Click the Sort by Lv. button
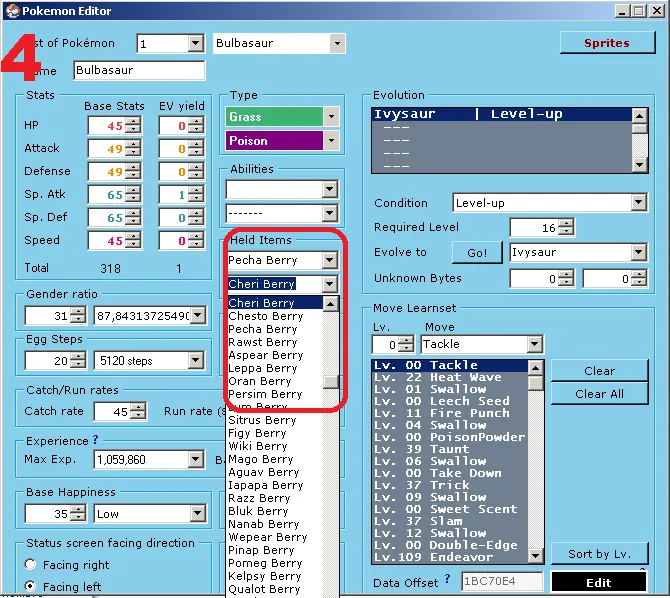The height and width of the screenshot is (598, 670). pyautogui.click(x=599, y=554)
